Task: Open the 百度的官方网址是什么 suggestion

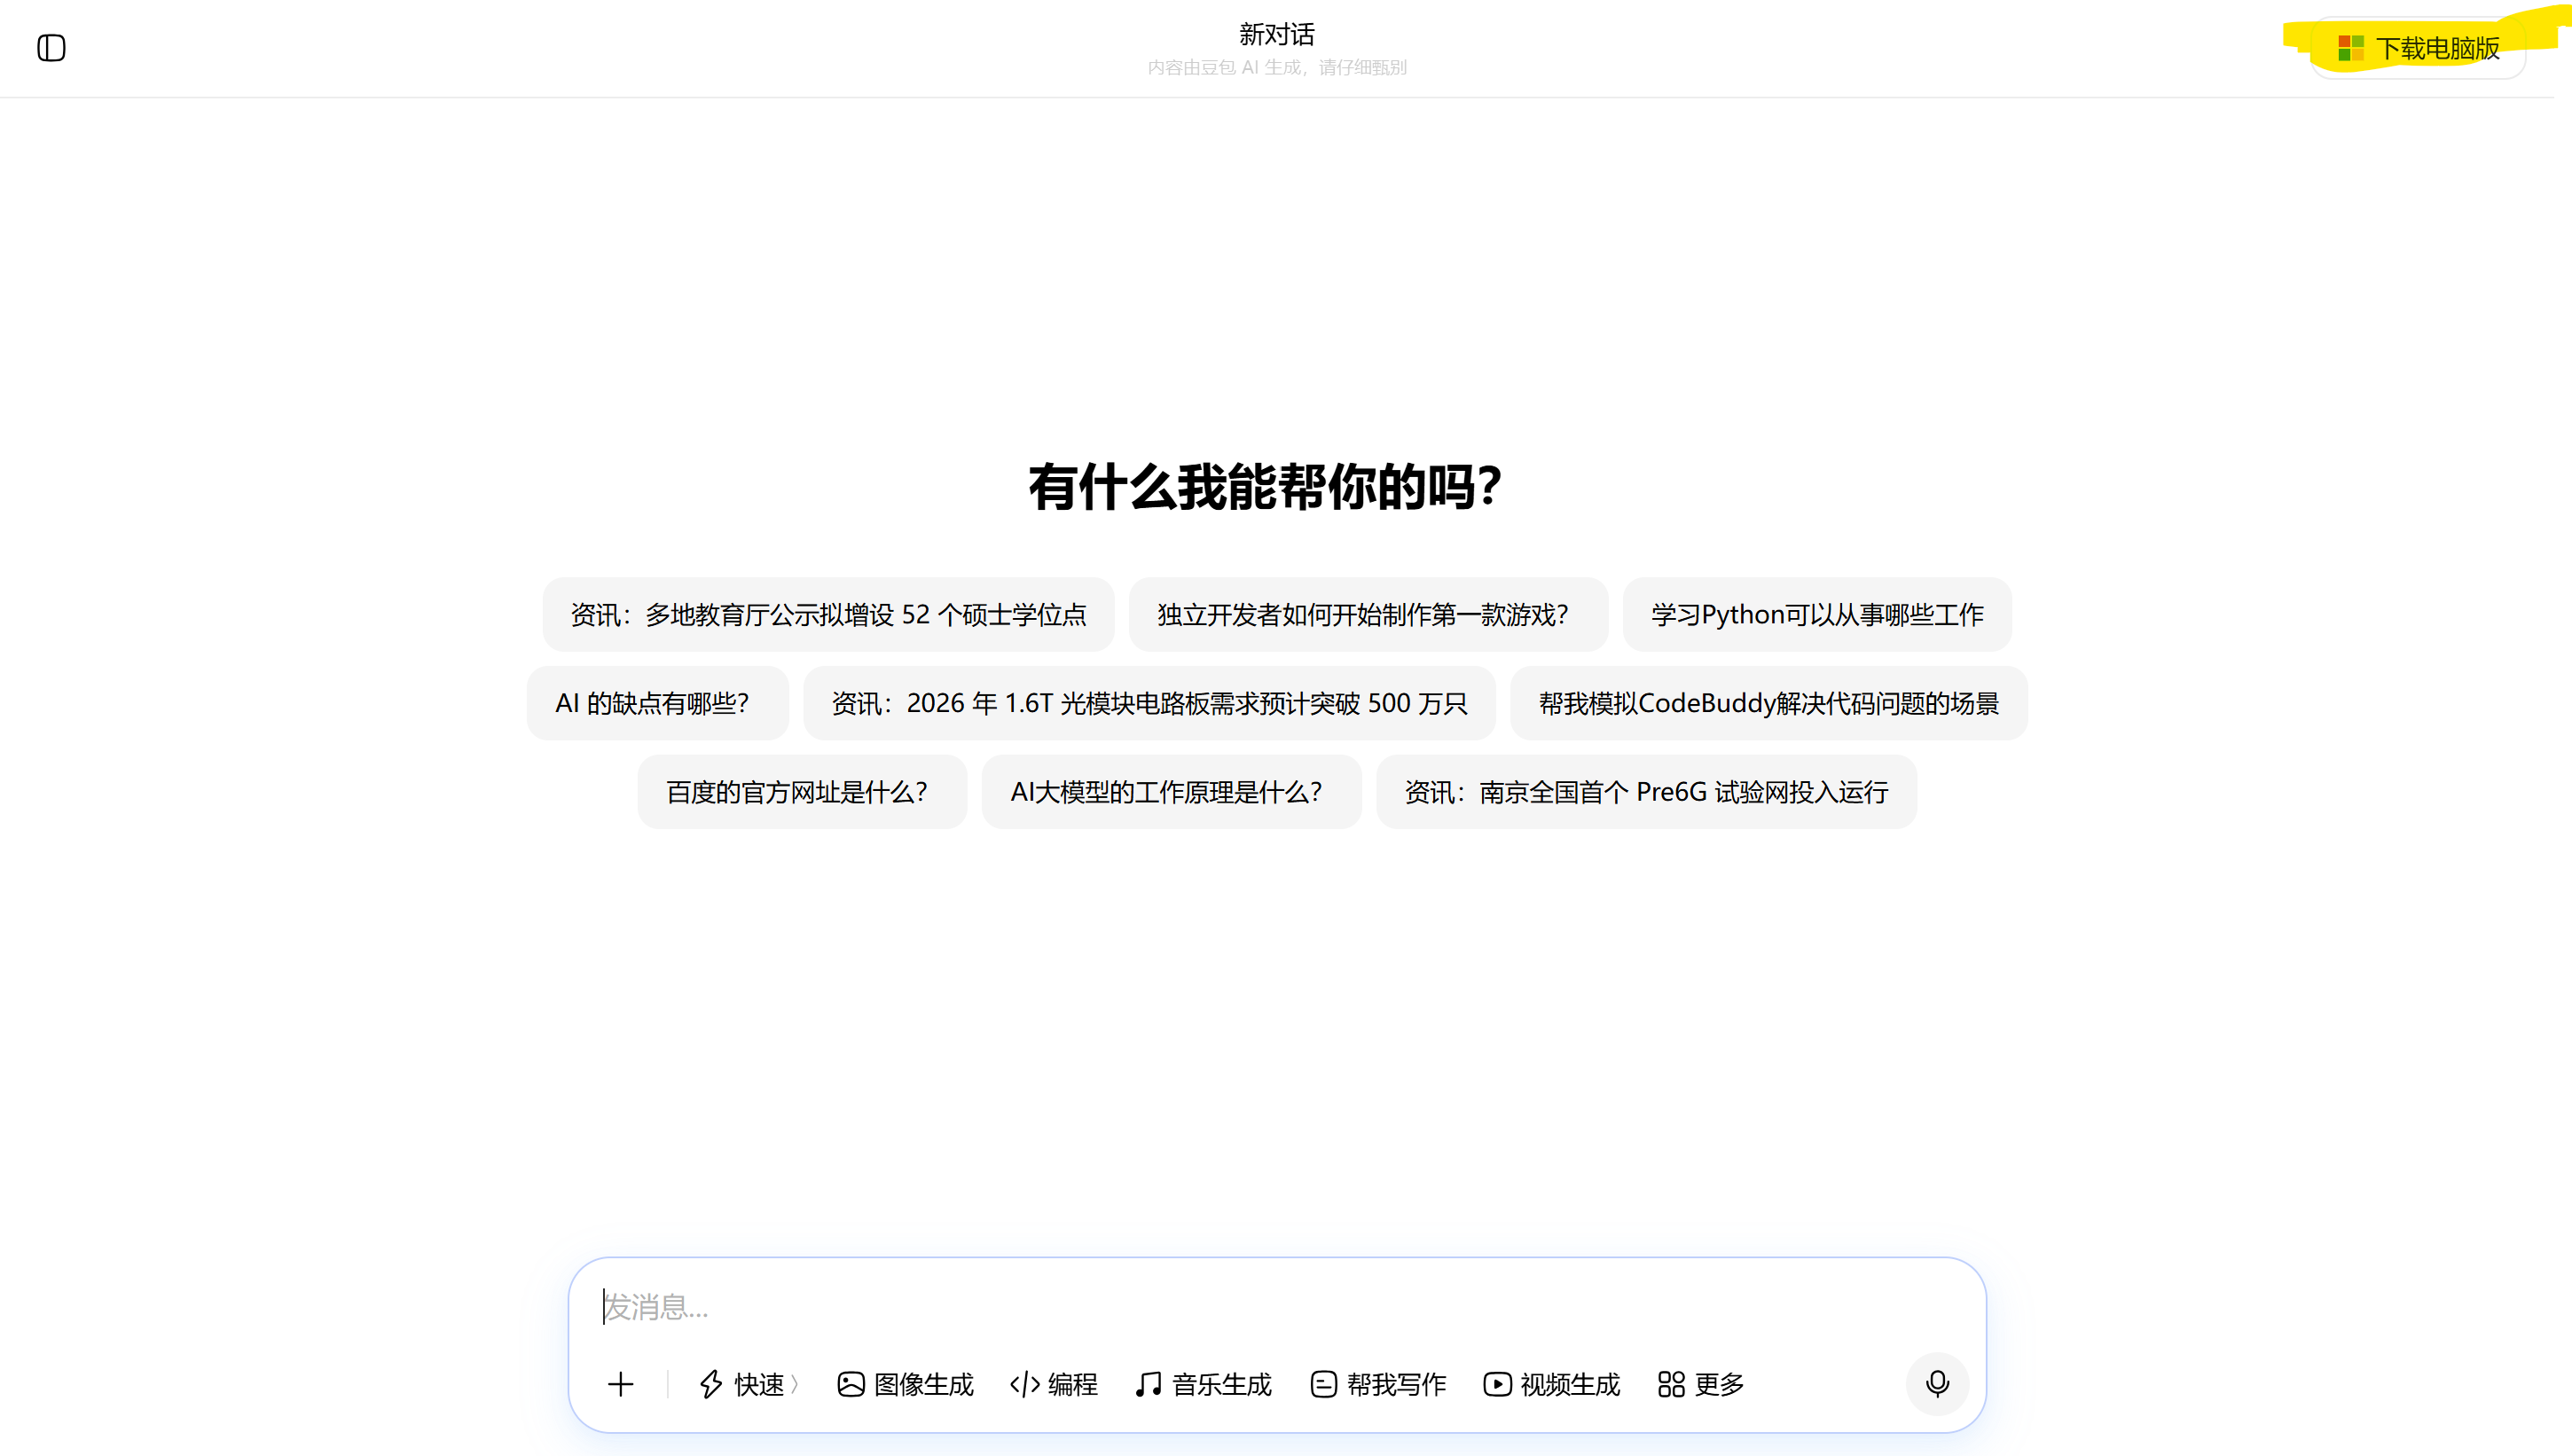Action: click(802, 792)
